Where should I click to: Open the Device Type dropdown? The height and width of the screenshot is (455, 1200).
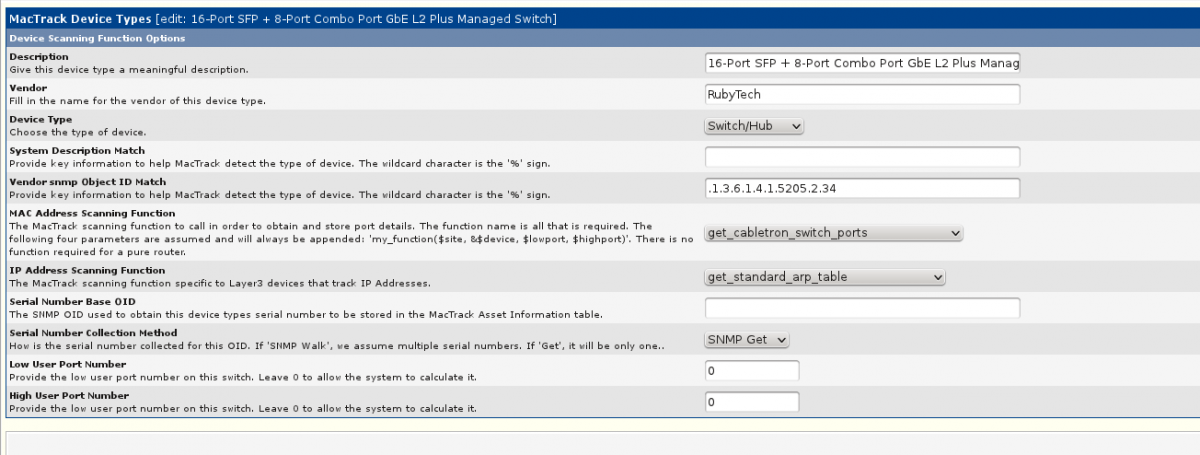tap(754, 126)
